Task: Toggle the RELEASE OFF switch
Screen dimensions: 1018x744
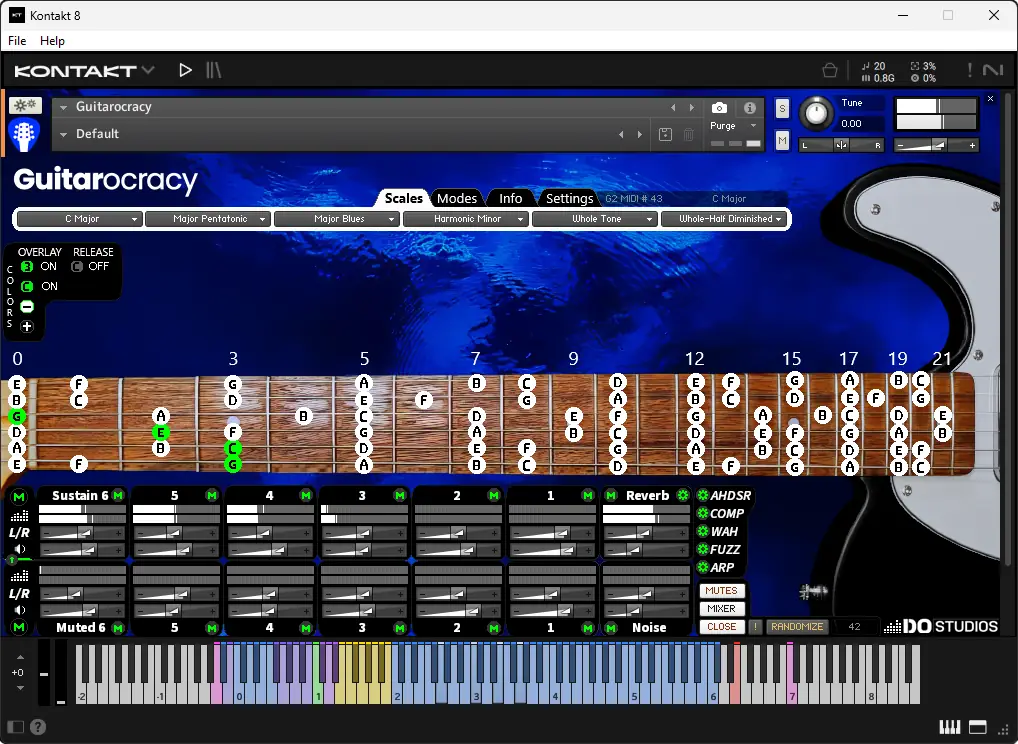Action: (77, 266)
